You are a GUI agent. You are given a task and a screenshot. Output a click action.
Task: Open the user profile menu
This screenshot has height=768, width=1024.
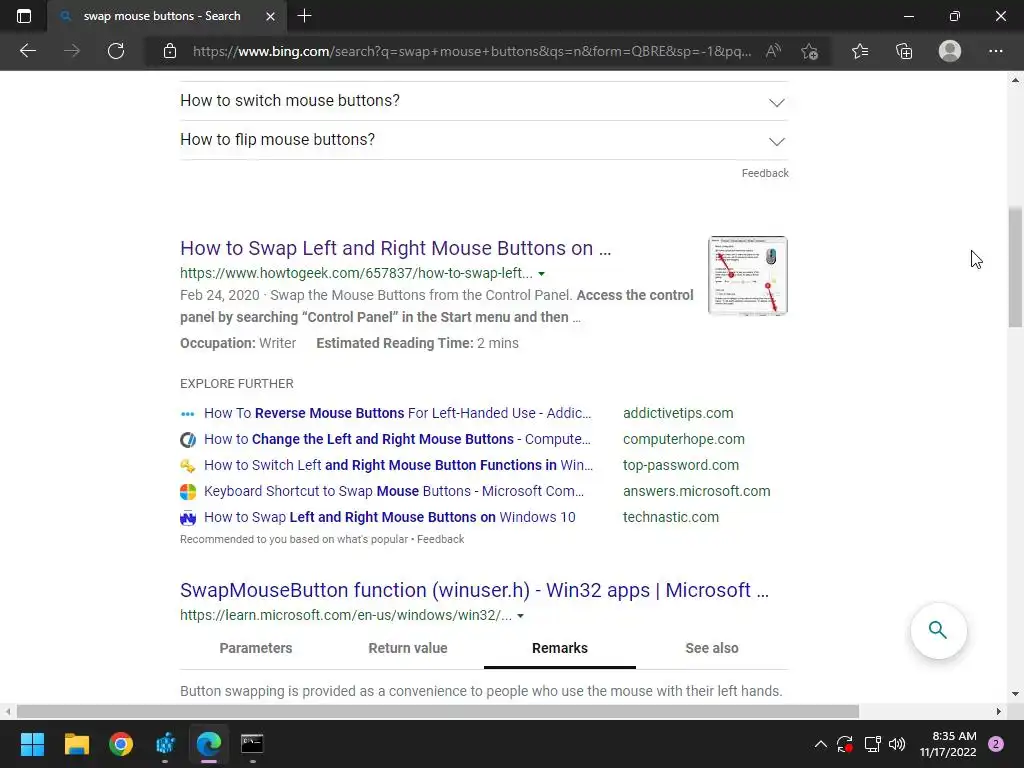click(x=950, y=51)
